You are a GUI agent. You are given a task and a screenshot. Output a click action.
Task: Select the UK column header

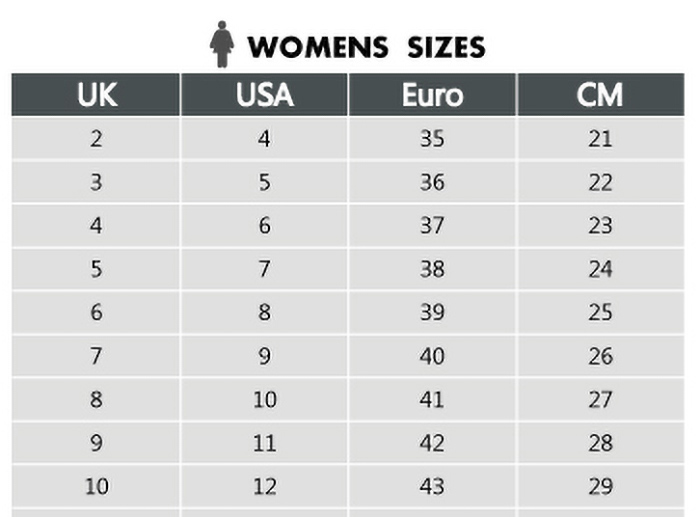96,95
